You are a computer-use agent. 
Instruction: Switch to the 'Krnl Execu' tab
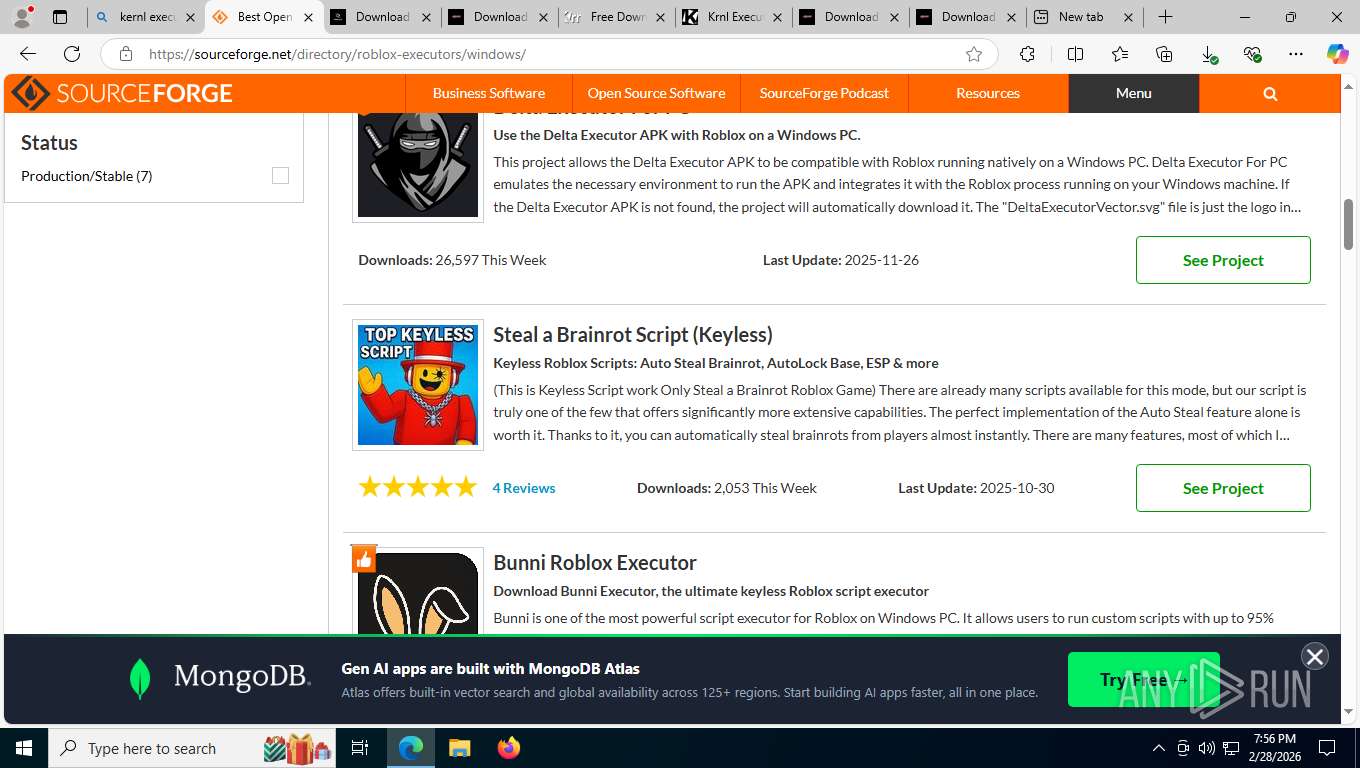pyautogui.click(x=735, y=17)
